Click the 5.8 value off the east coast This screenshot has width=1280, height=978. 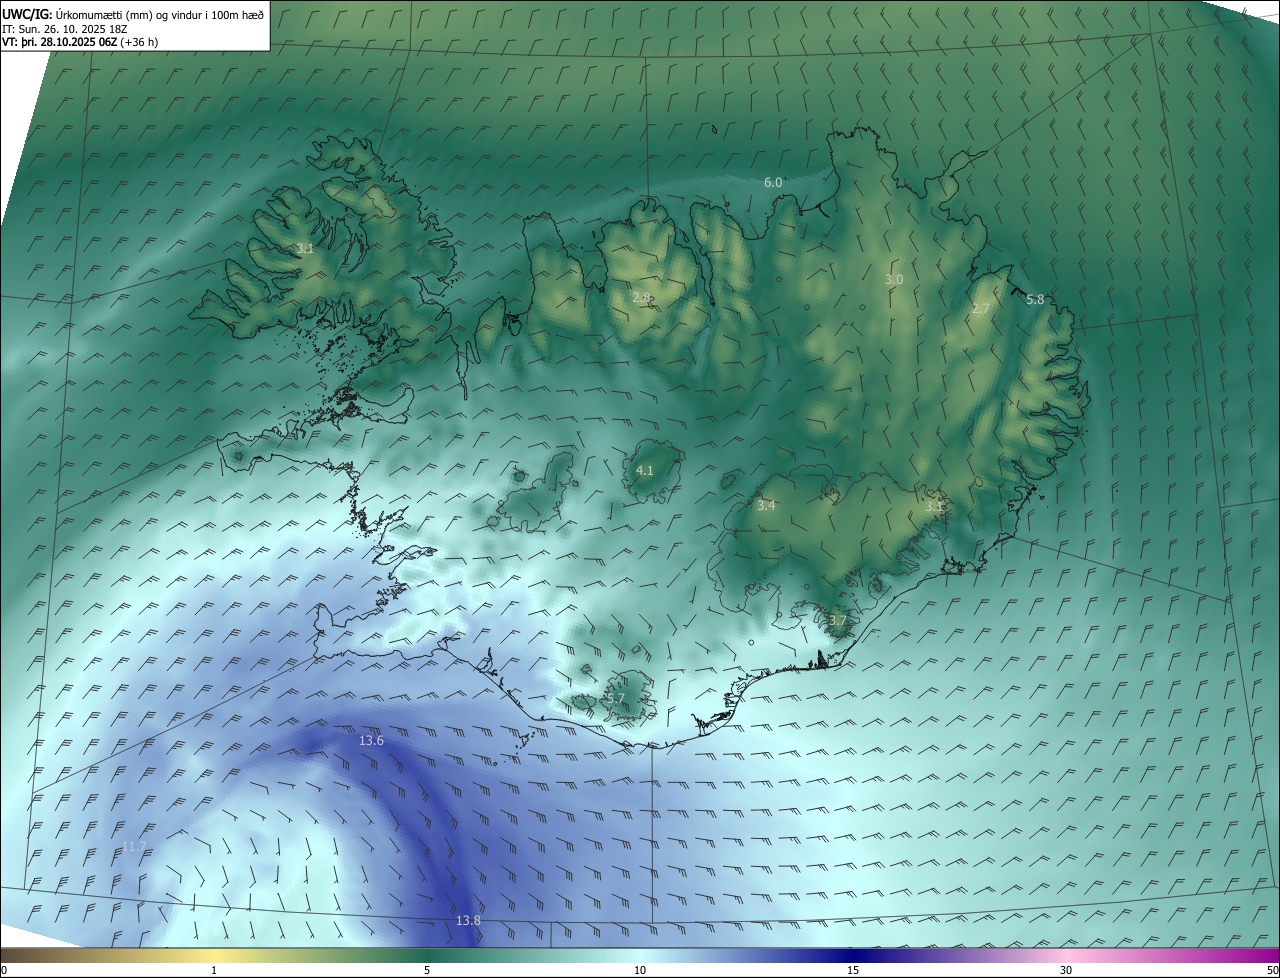[x=1035, y=299]
